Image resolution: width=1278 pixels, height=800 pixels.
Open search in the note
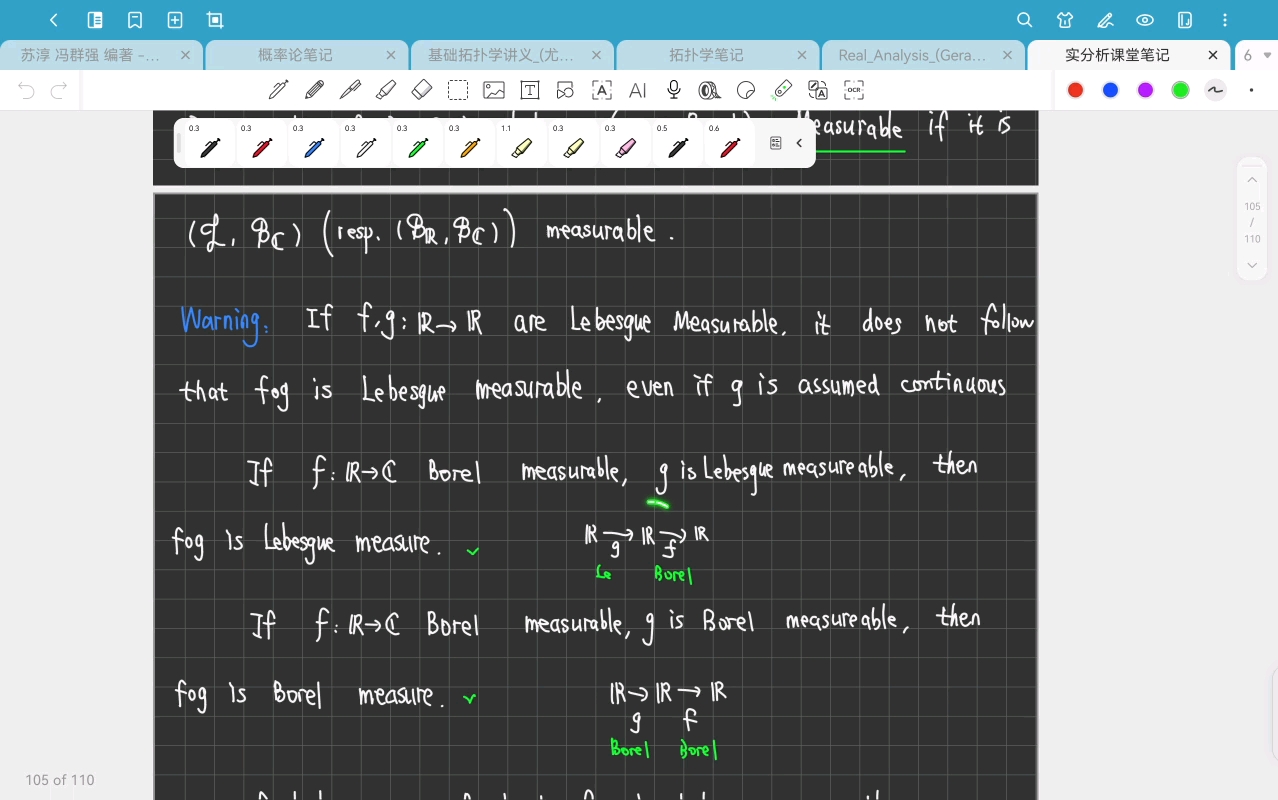pos(1024,20)
